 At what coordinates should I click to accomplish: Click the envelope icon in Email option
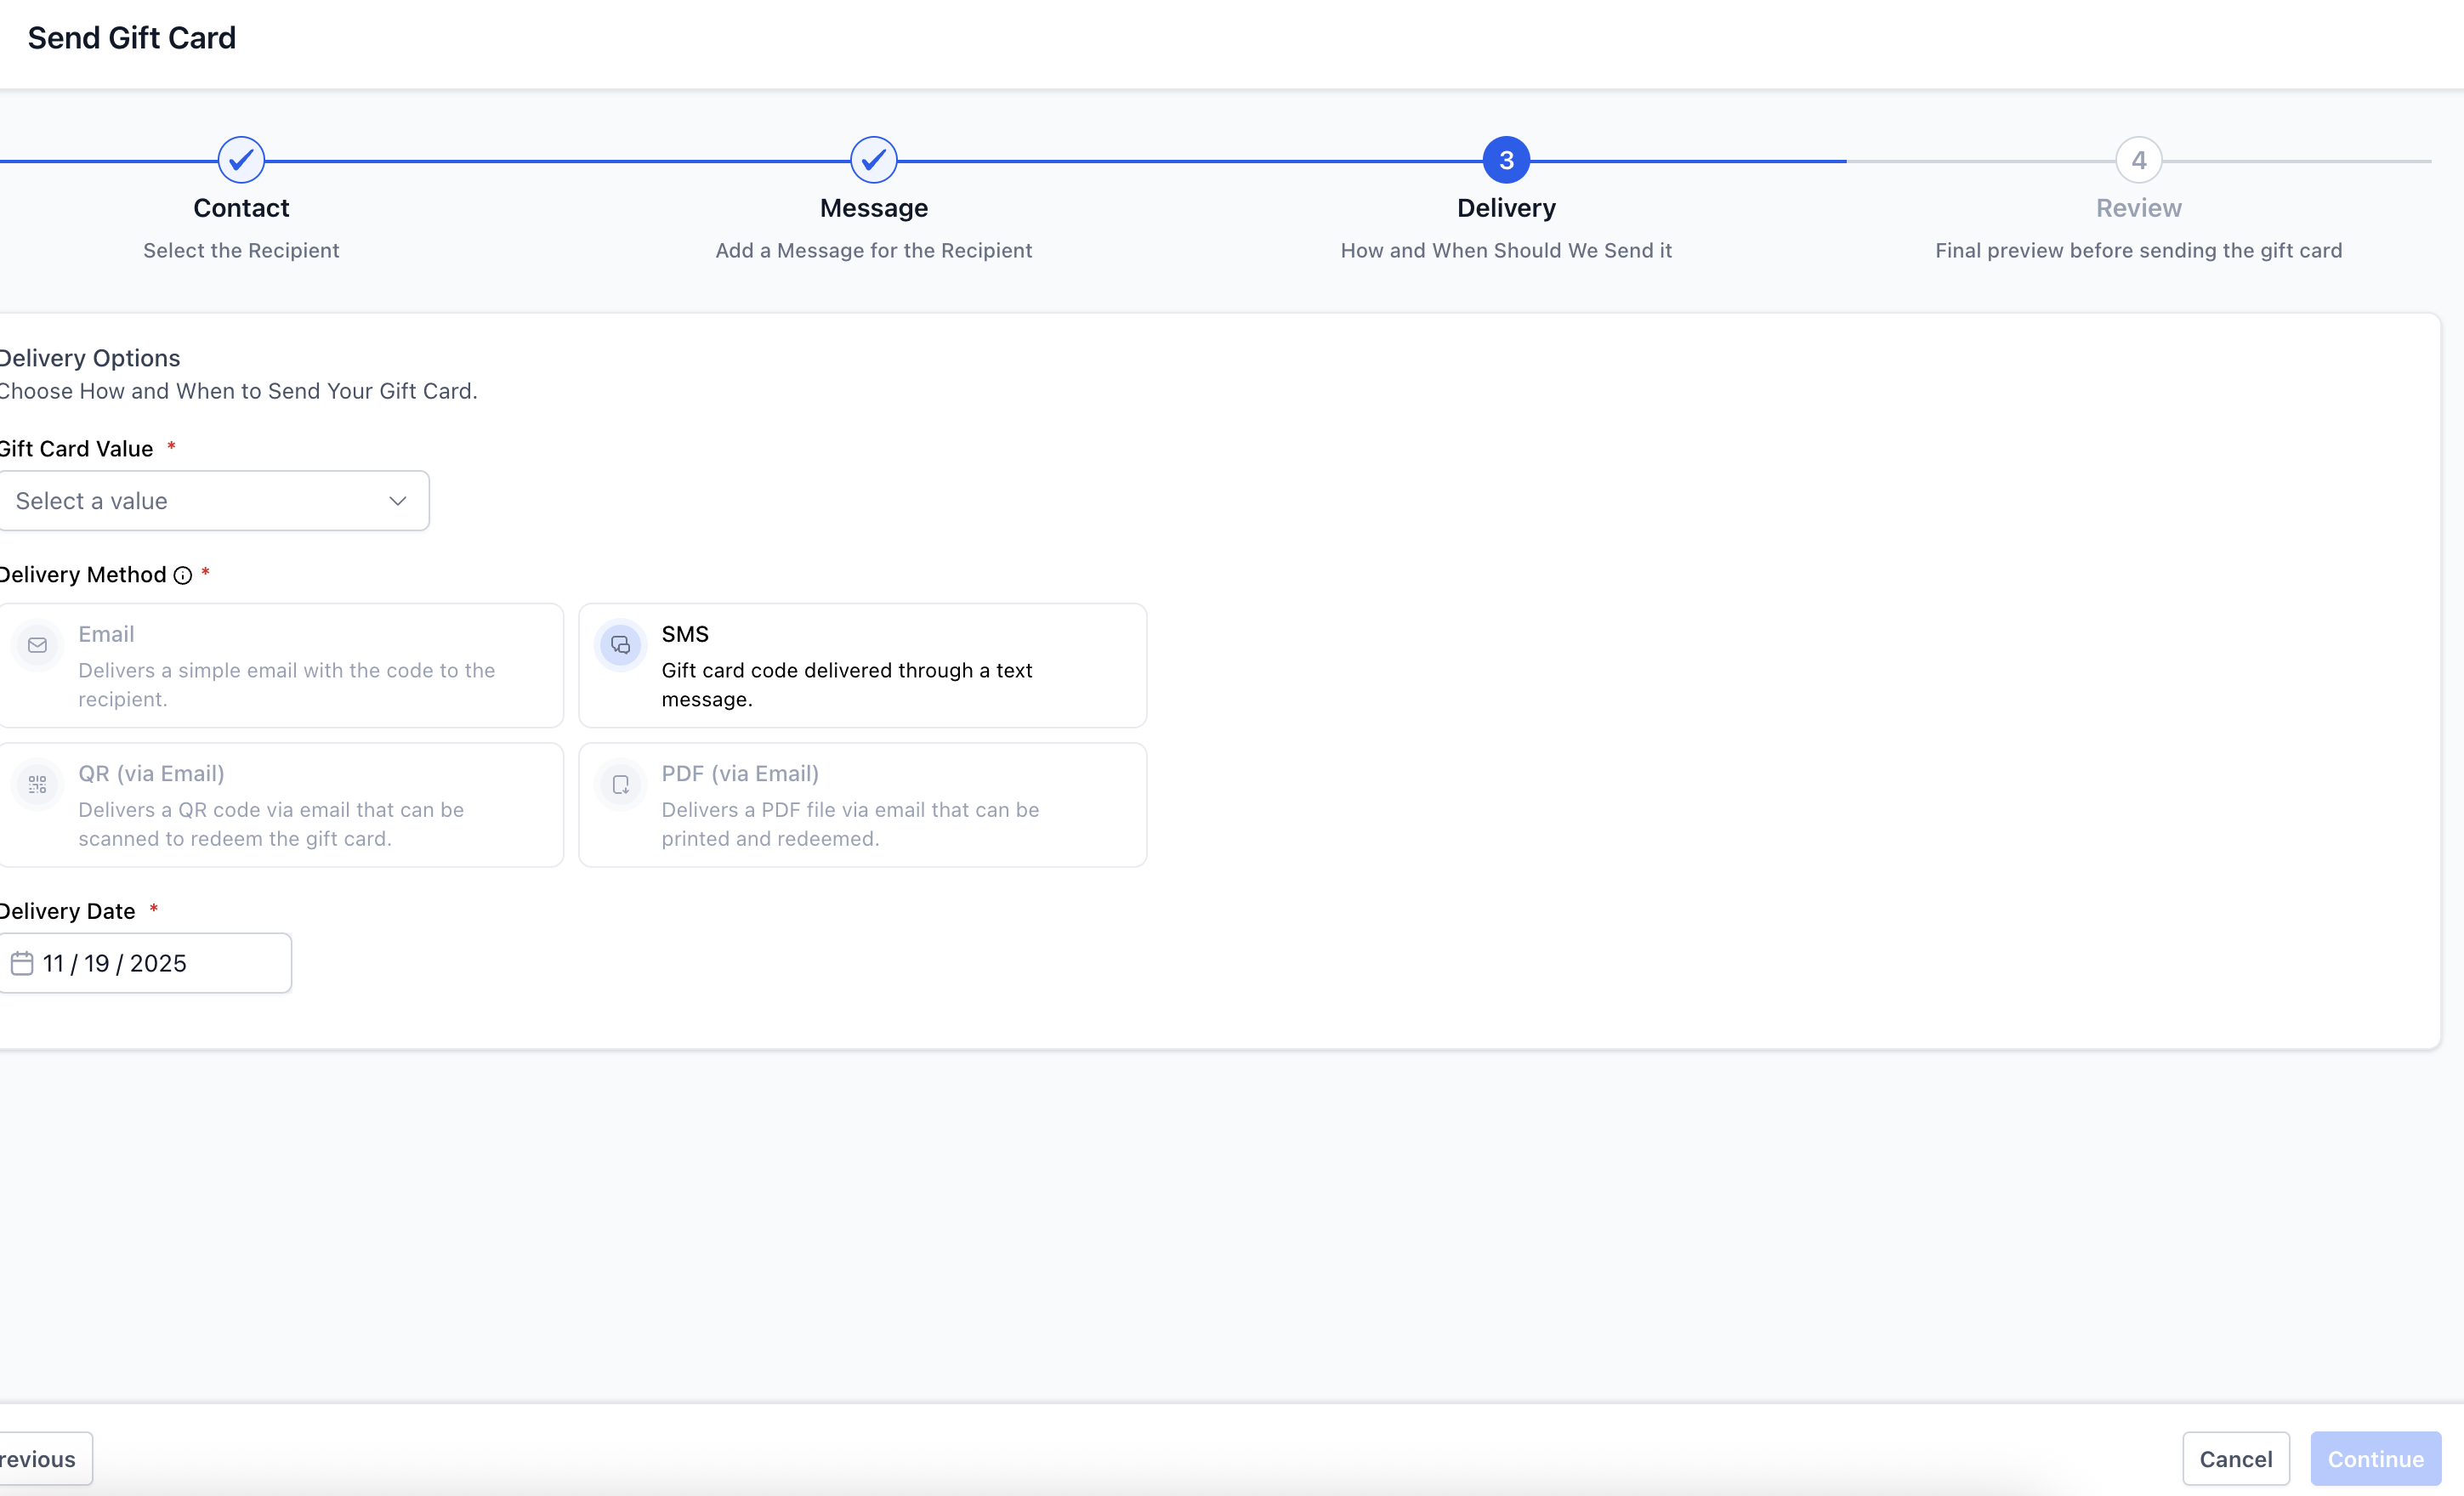(x=37, y=645)
